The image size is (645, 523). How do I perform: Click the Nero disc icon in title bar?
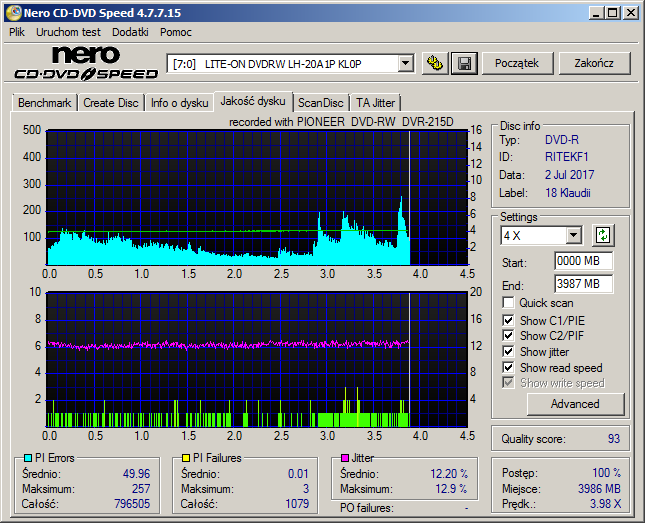coord(13,13)
